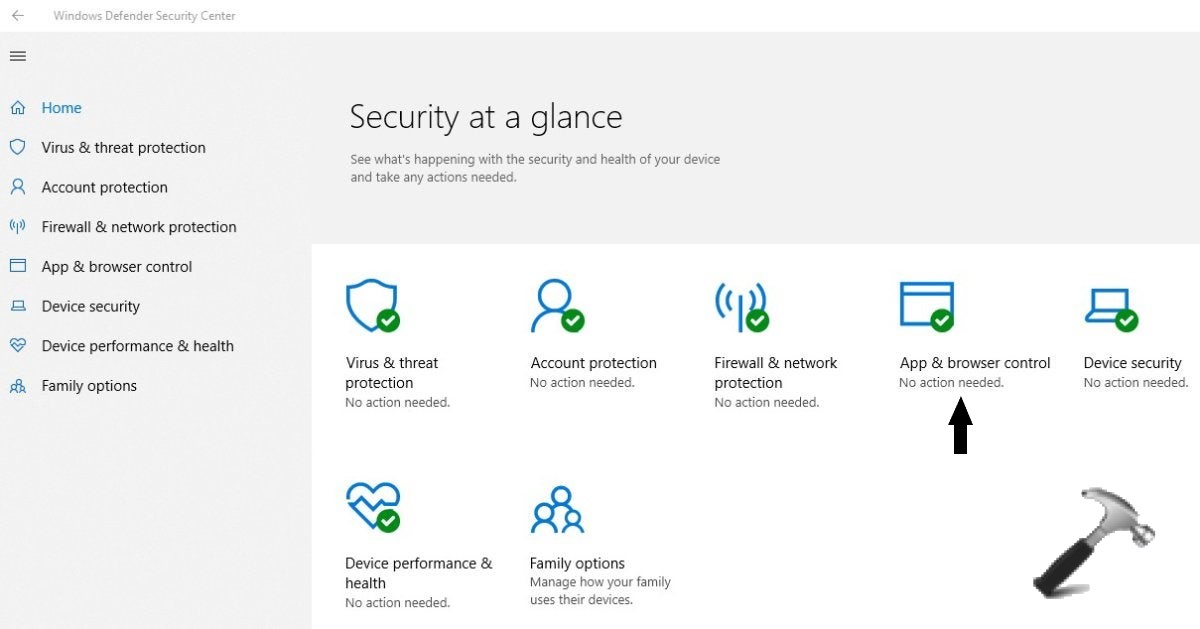
Task: Click the Family options icon in sidebar
Action: 18,385
